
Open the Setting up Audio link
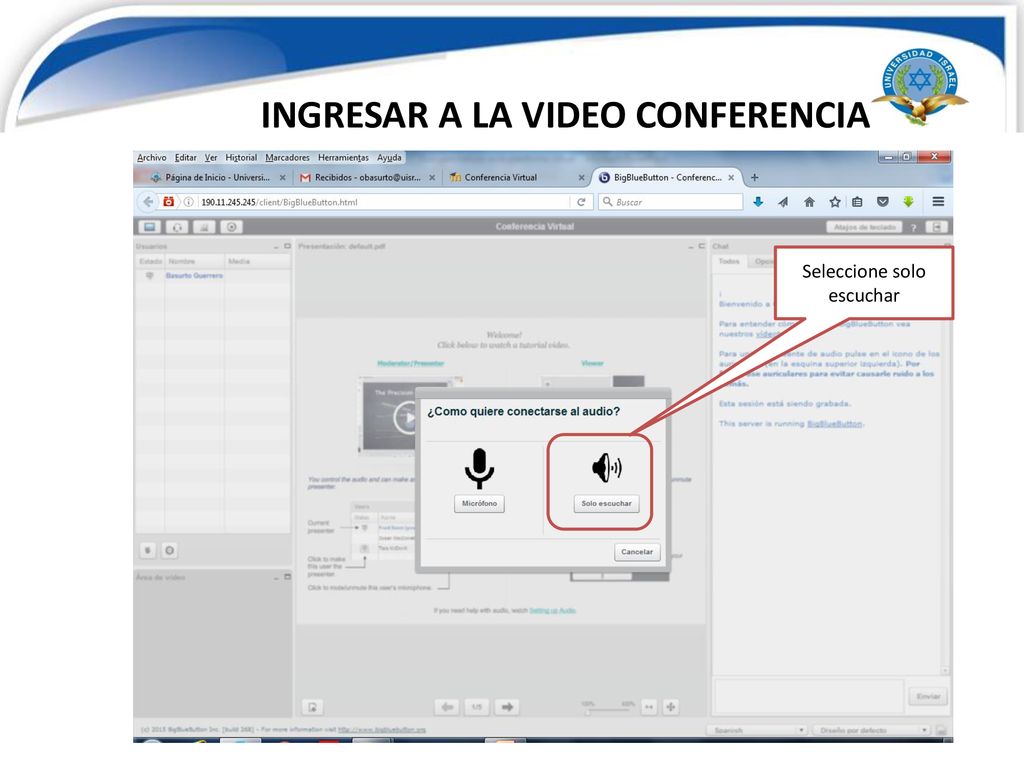tap(552, 611)
